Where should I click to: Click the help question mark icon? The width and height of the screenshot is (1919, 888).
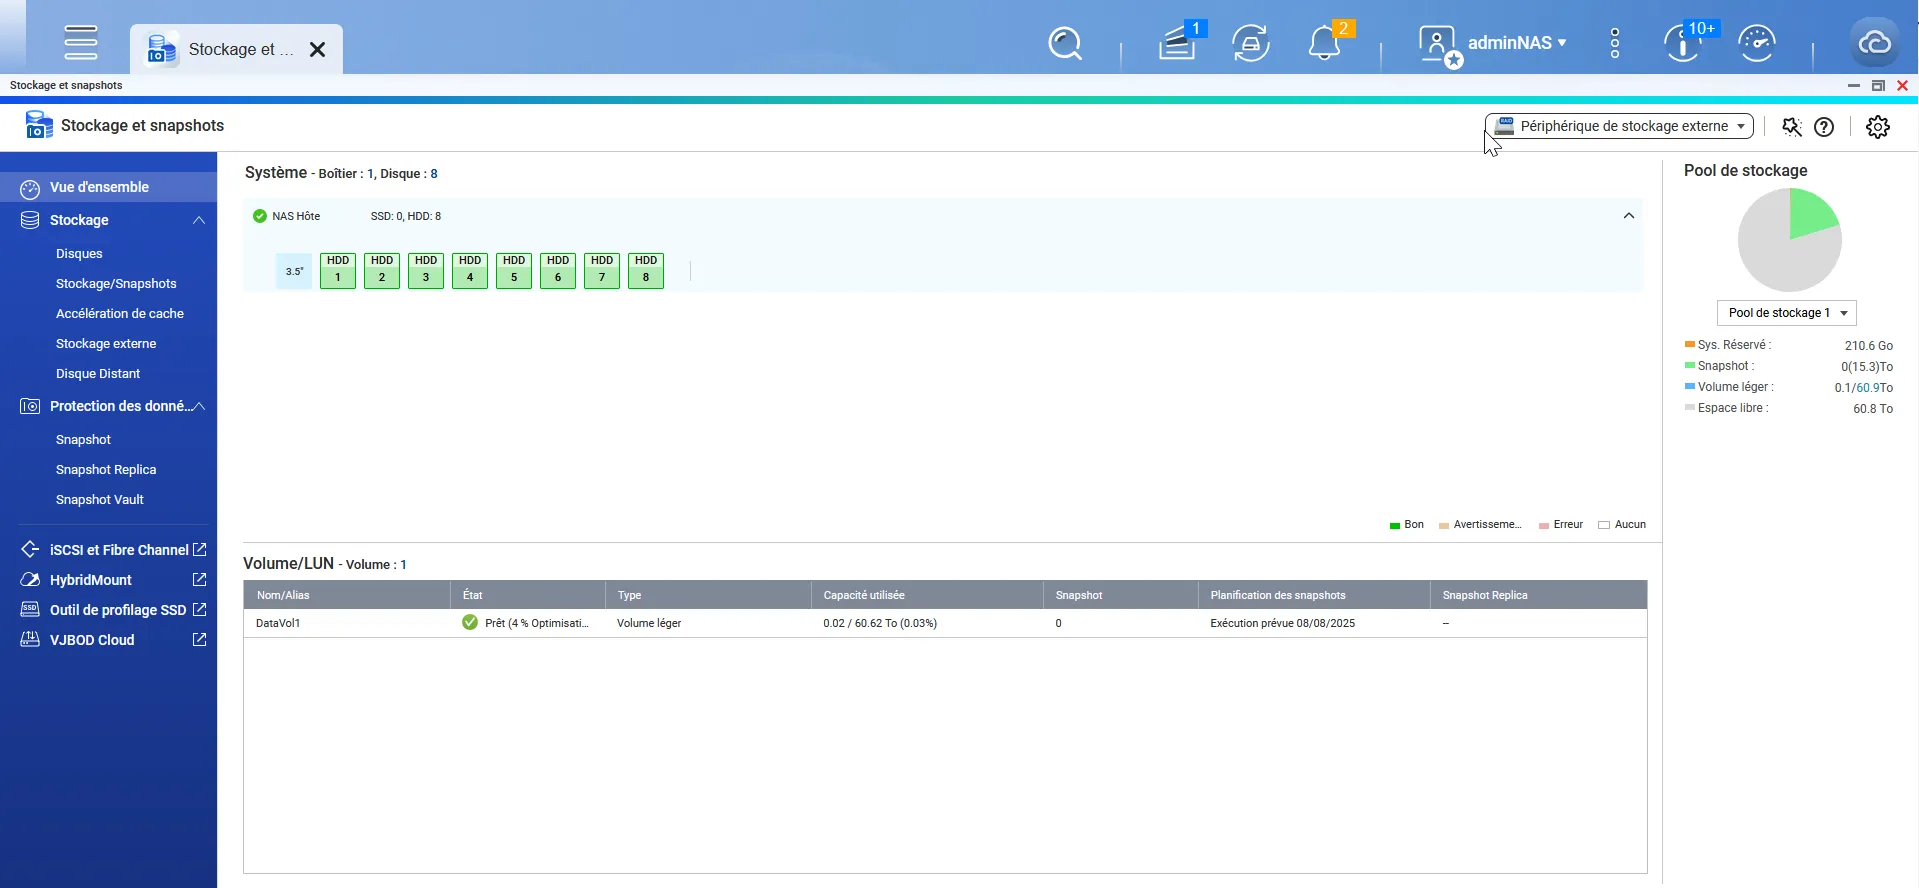(1824, 127)
